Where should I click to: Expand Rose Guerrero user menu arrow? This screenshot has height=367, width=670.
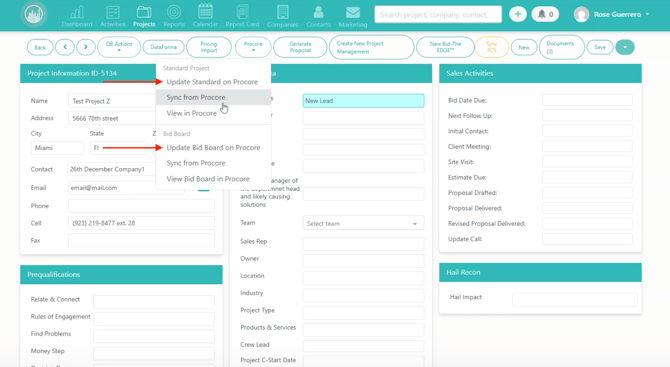(x=647, y=14)
